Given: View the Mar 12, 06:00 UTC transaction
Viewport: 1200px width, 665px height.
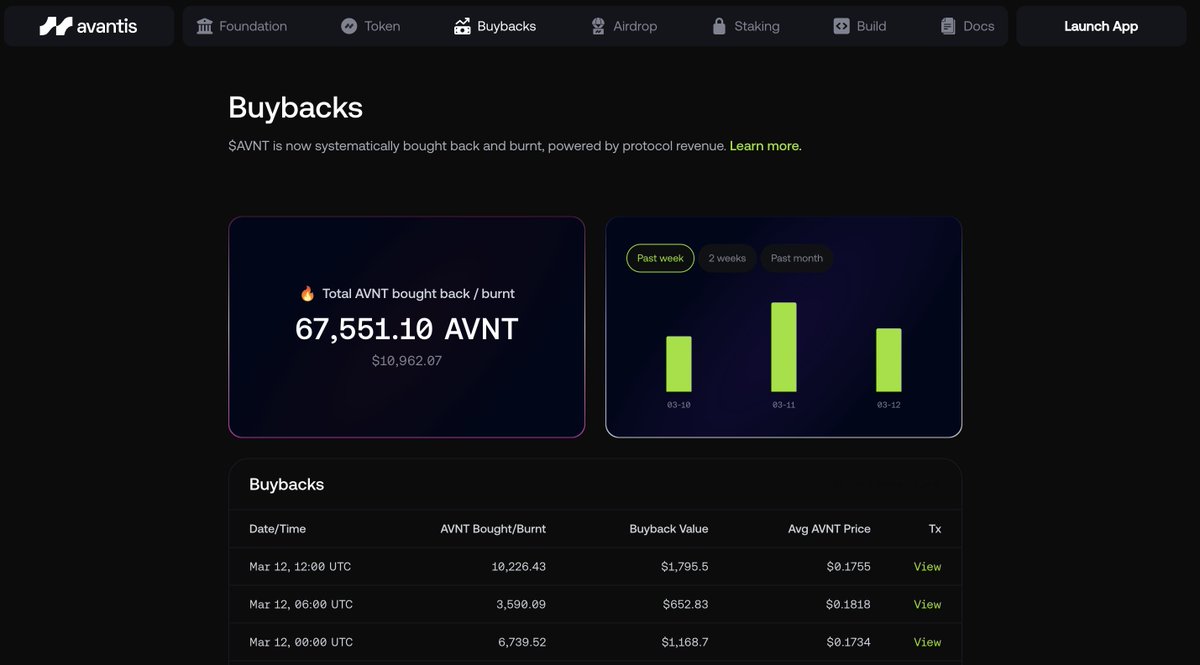Looking at the screenshot, I should pos(927,604).
